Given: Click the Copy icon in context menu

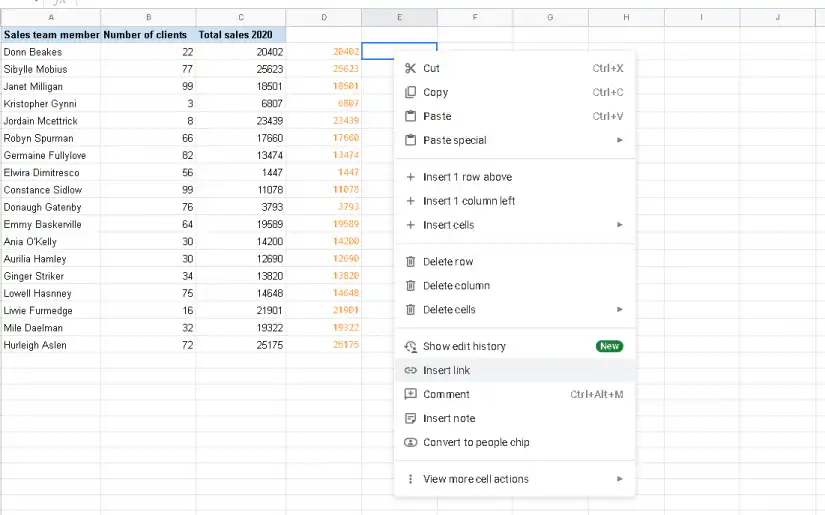Looking at the screenshot, I should point(410,92).
